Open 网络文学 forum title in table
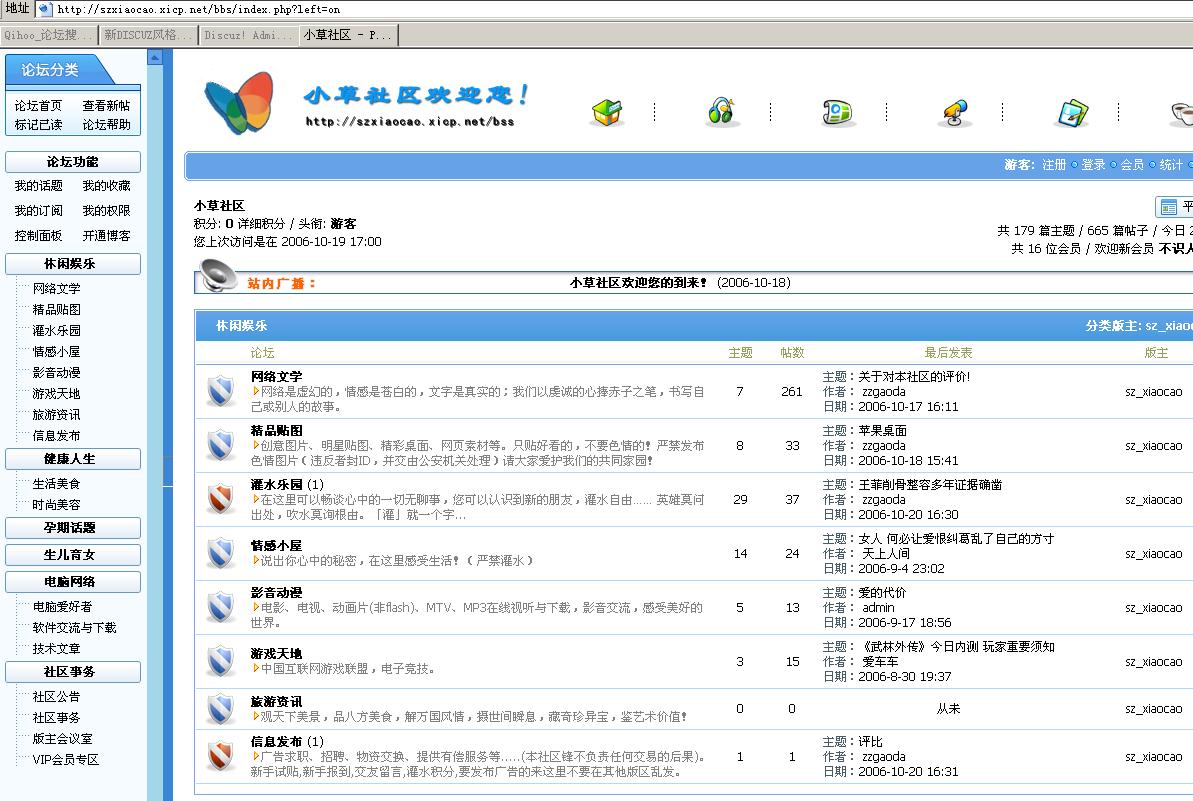 [x=276, y=377]
